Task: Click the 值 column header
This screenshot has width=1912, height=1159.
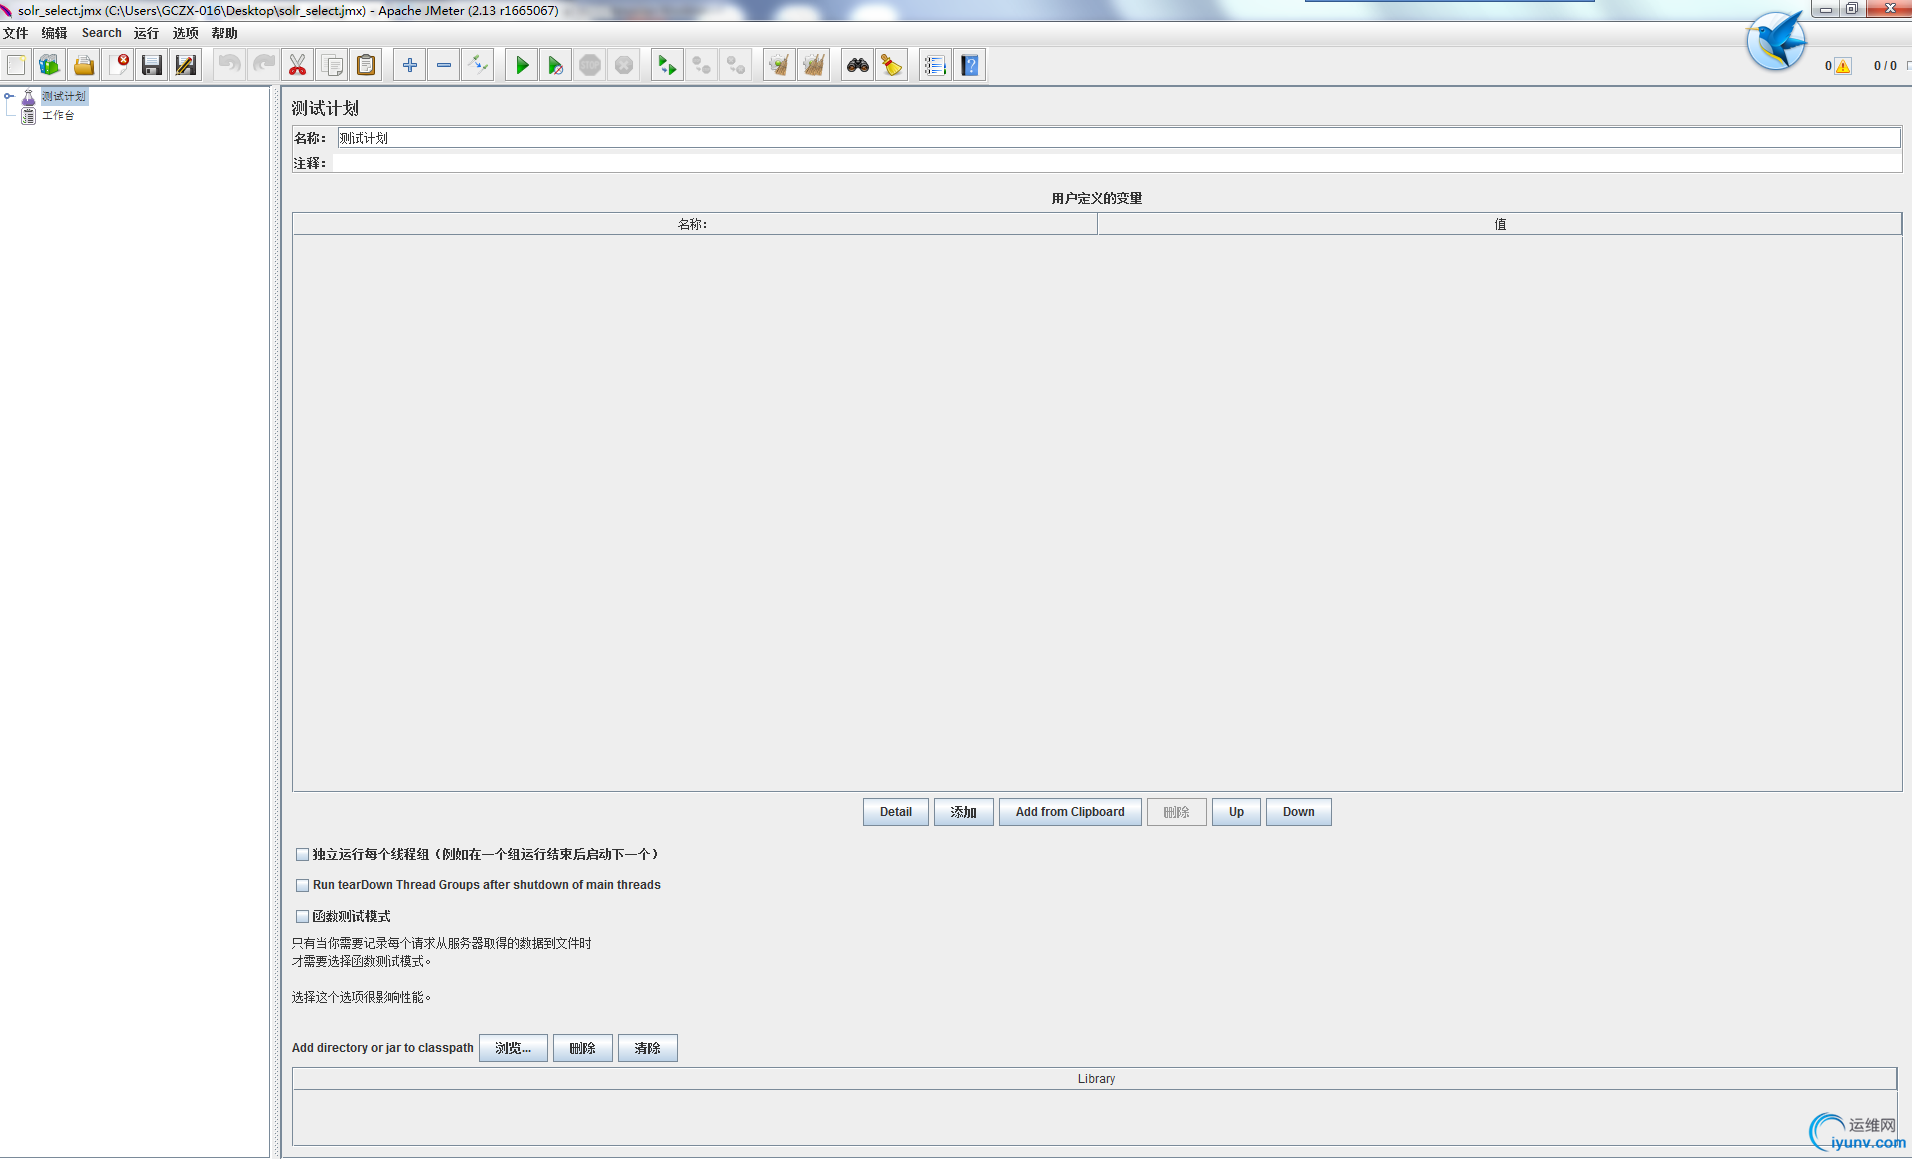Action: (x=1500, y=224)
